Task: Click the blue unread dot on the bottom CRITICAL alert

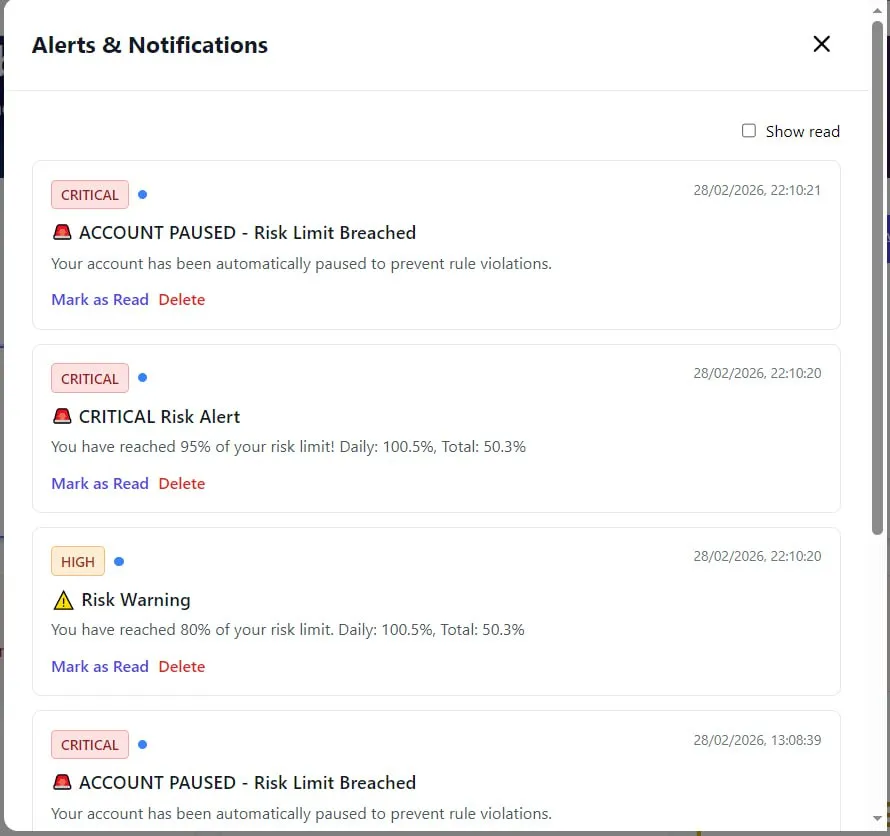Action: (142, 744)
